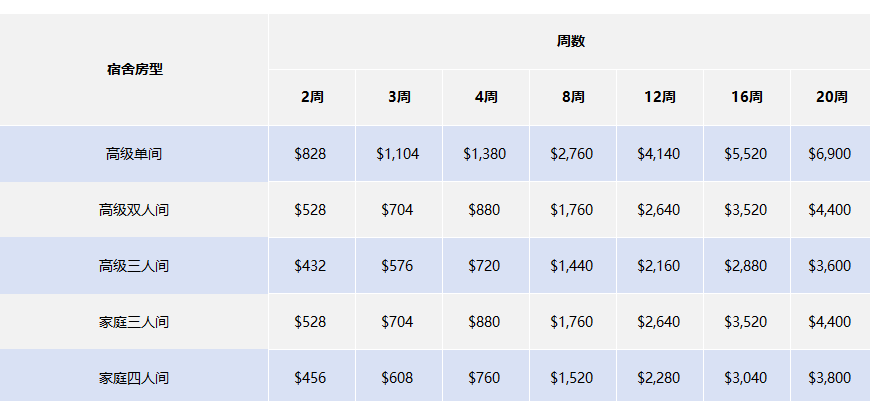
Task: Select the 2周 column header
Action: (x=311, y=98)
